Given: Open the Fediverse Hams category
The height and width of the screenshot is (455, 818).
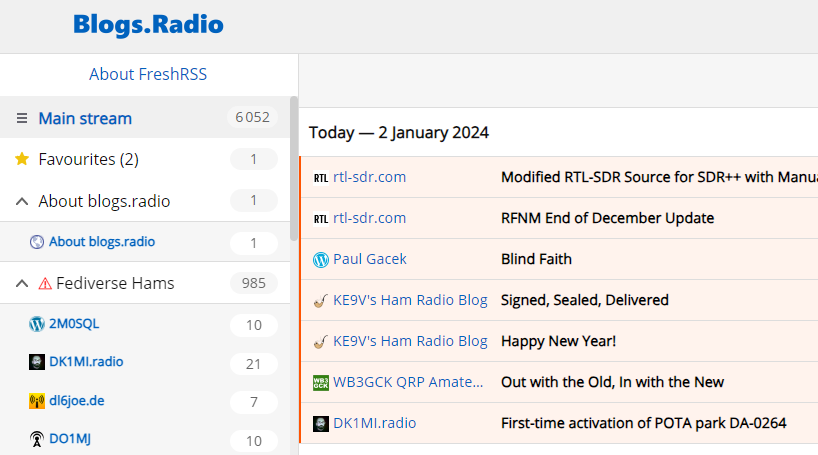Looking at the screenshot, I should tap(115, 283).
